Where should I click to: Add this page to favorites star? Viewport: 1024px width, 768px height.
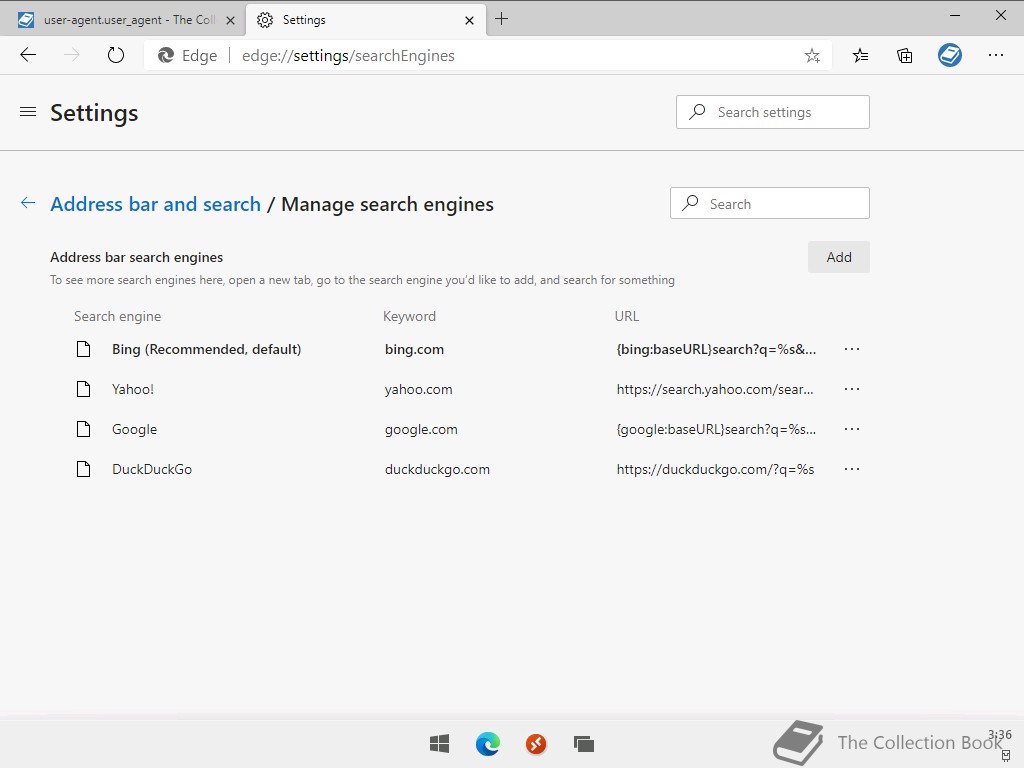(x=812, y=56)
